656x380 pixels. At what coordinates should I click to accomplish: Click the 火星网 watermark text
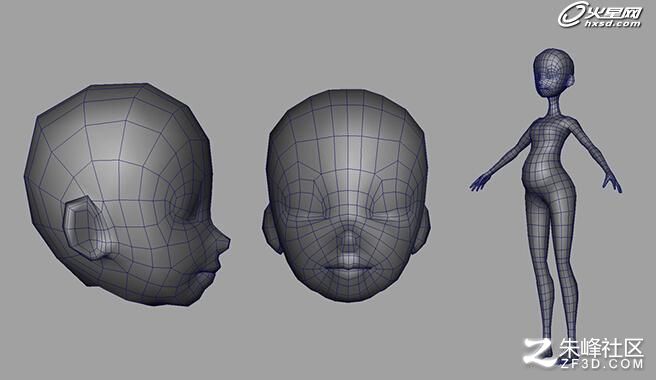point(614,13)
